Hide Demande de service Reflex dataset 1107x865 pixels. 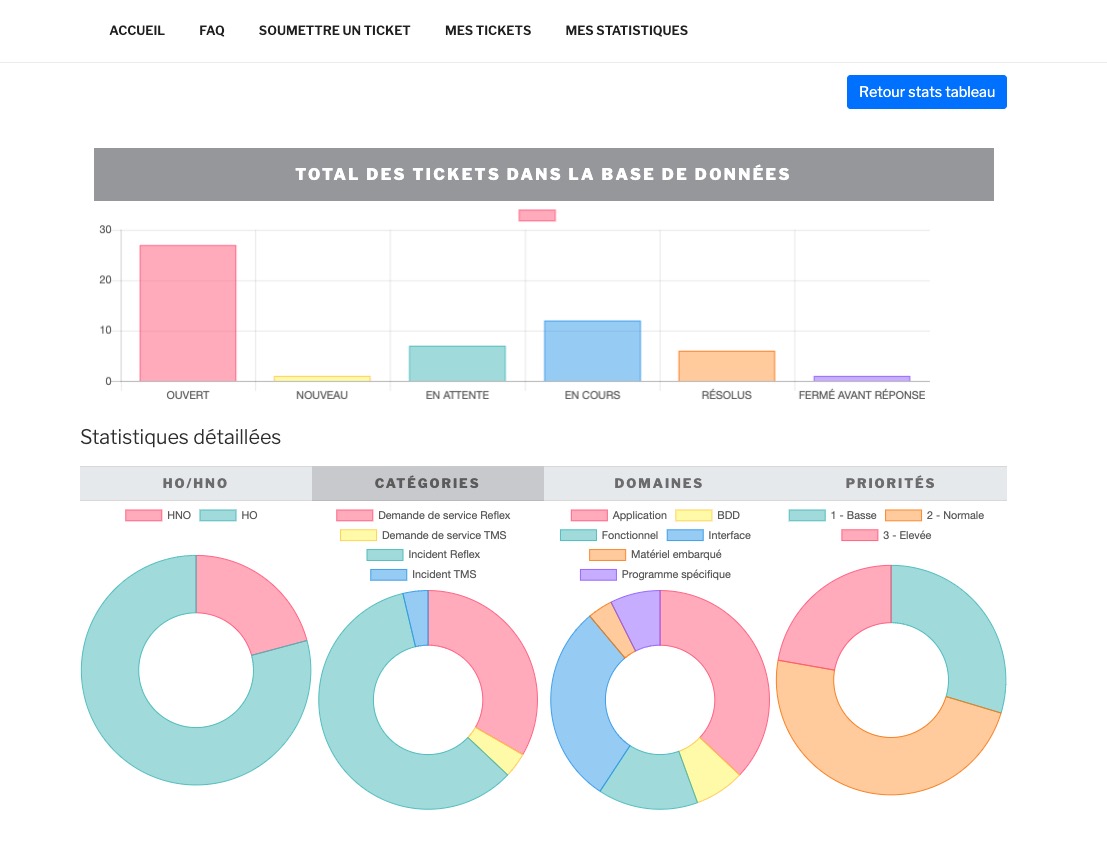click(x=424, y=515)
